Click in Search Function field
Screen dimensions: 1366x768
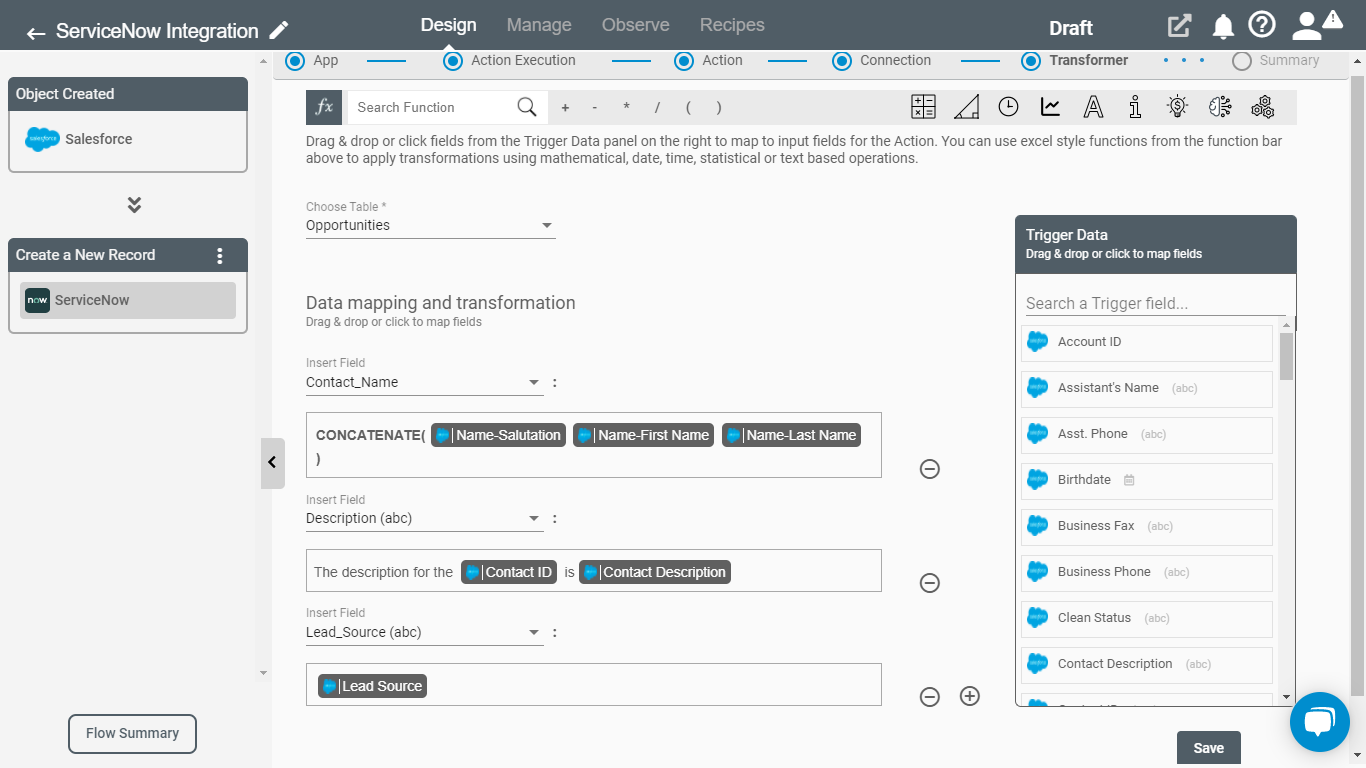(x=430, y=107)
